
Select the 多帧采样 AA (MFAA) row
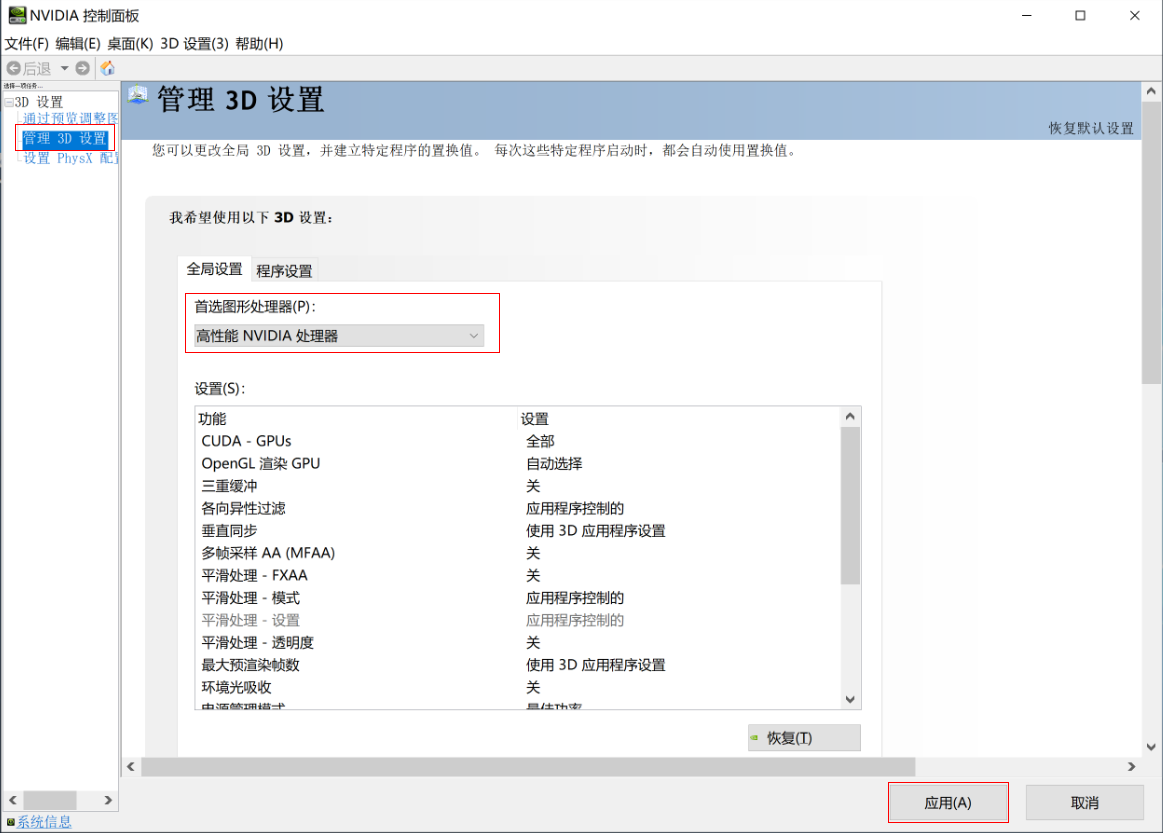(x=518, y=553)
